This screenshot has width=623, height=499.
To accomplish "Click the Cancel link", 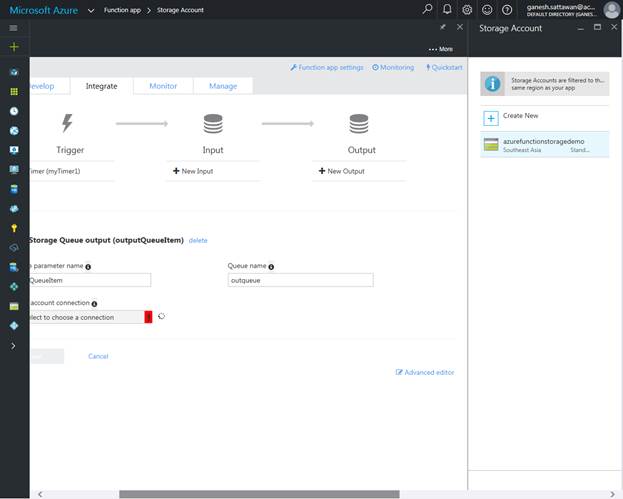I will 98,356.
